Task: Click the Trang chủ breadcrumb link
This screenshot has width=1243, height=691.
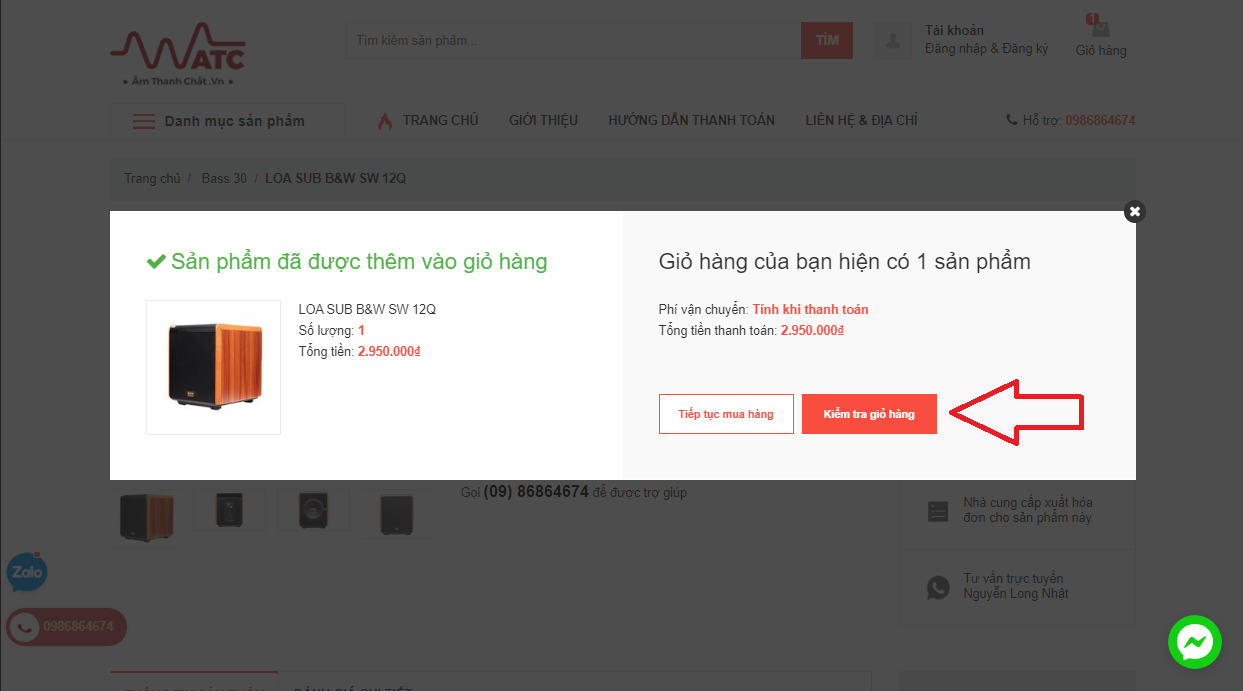Action: tap(152, 178)
